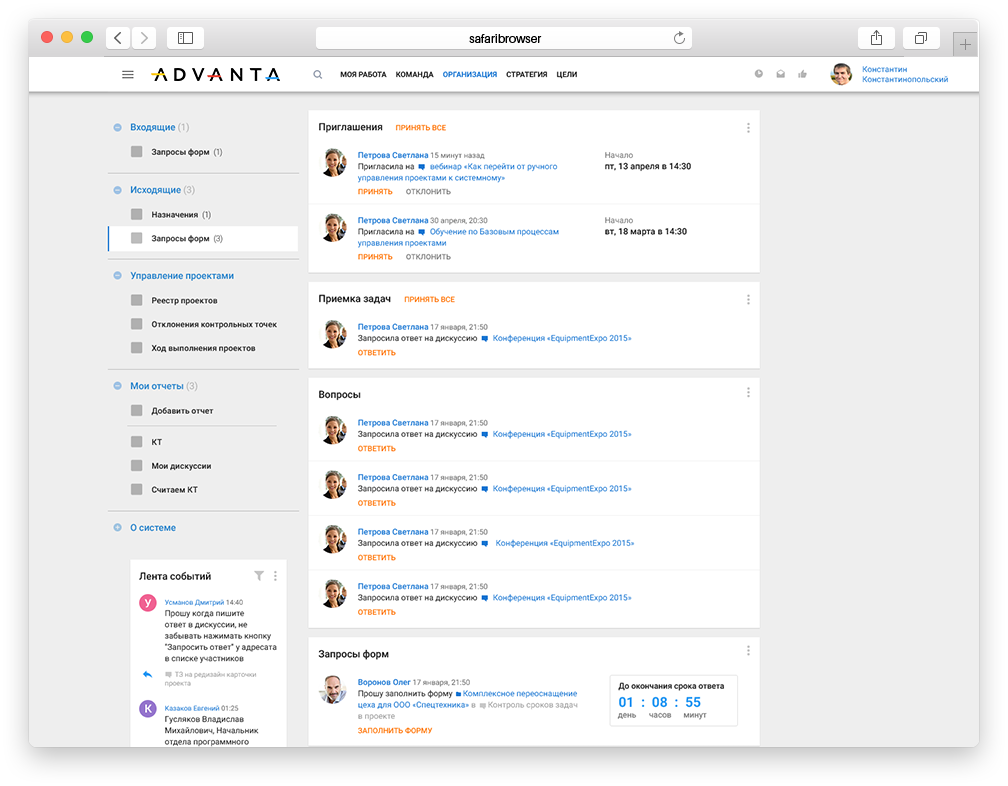Screen dimensions: 1008x786
Task: Accept the webinar invitation with ПРИНЯТЬ
Action: [x=375, y=192]
